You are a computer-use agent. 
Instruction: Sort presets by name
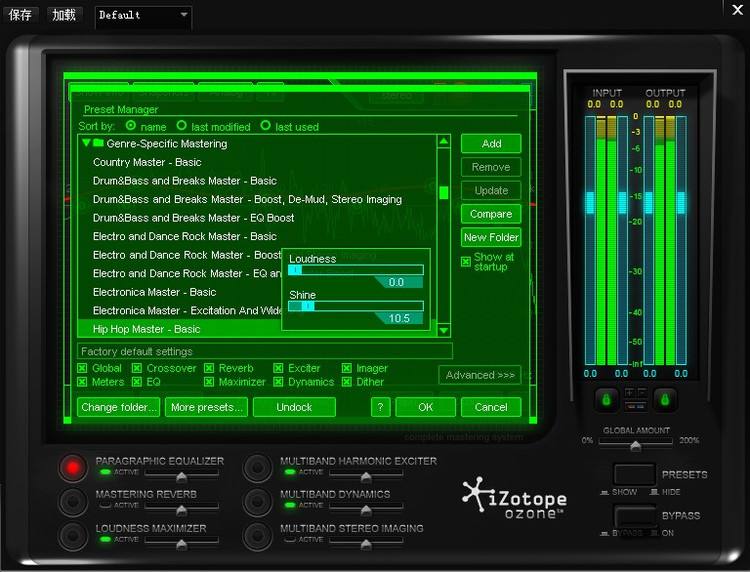(x=131, y=125)
